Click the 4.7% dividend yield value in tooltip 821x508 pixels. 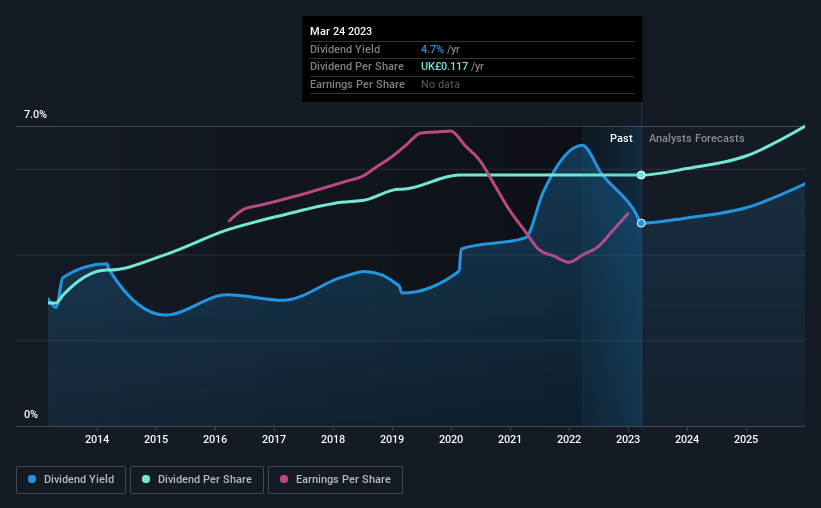coord(432,49)
